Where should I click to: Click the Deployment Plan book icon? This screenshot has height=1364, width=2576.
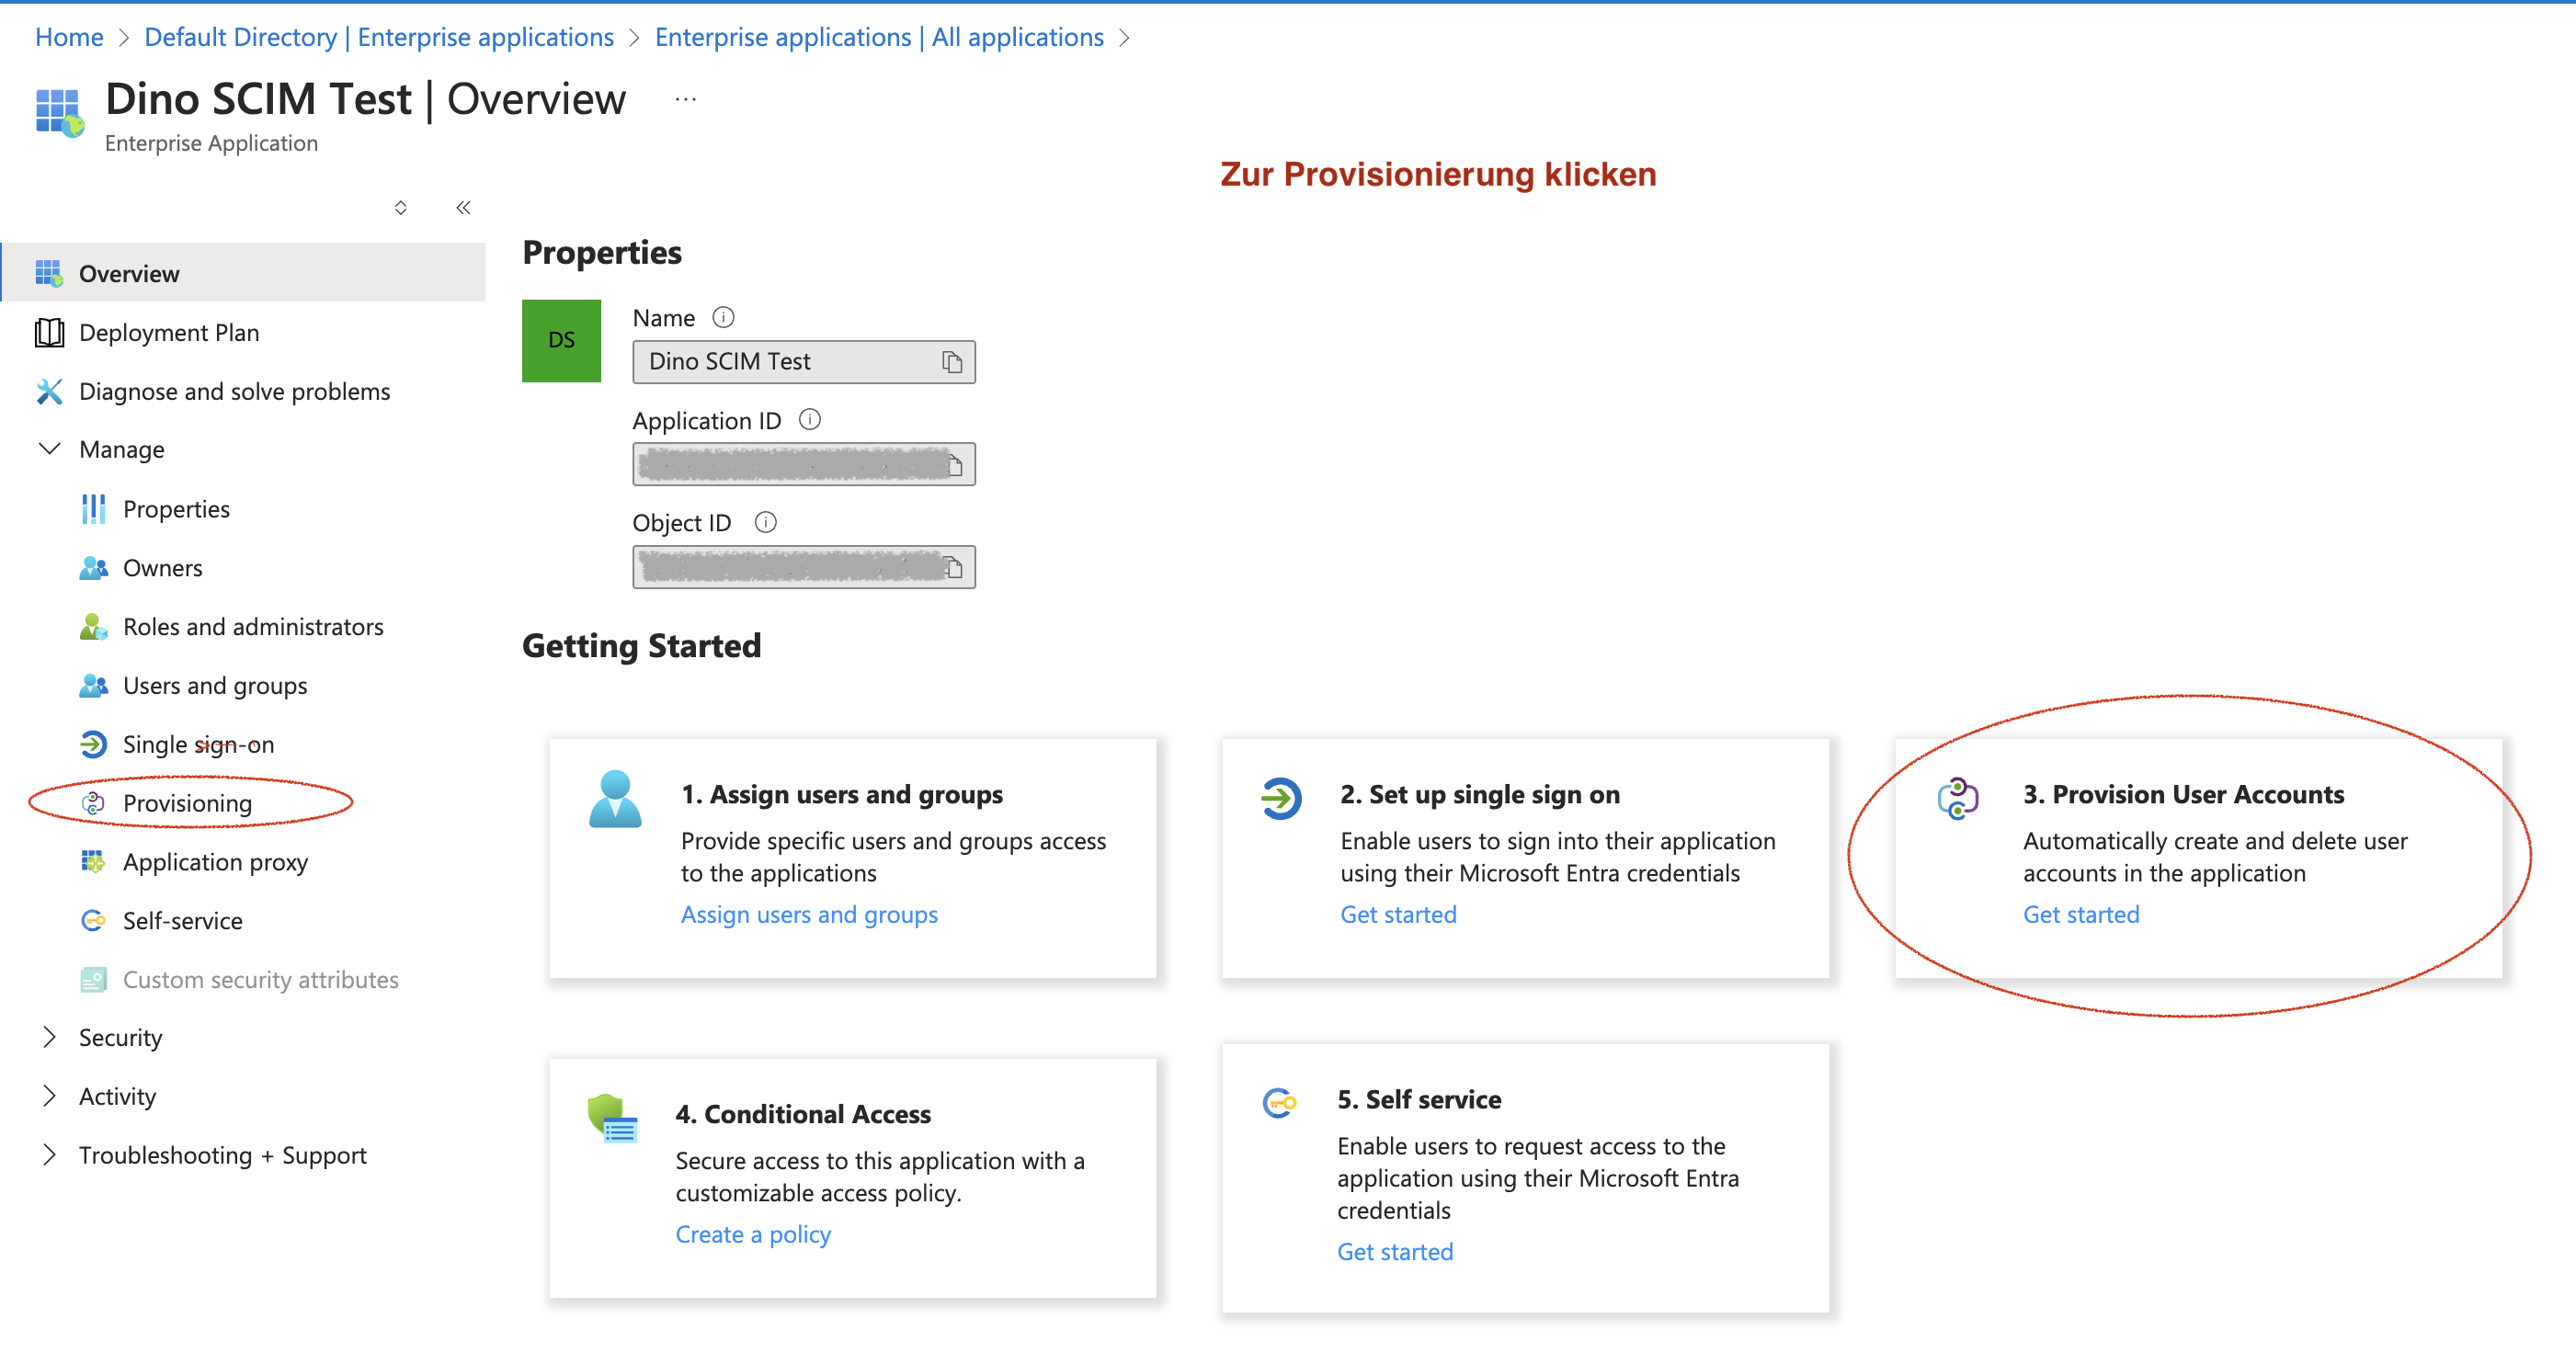49,332
